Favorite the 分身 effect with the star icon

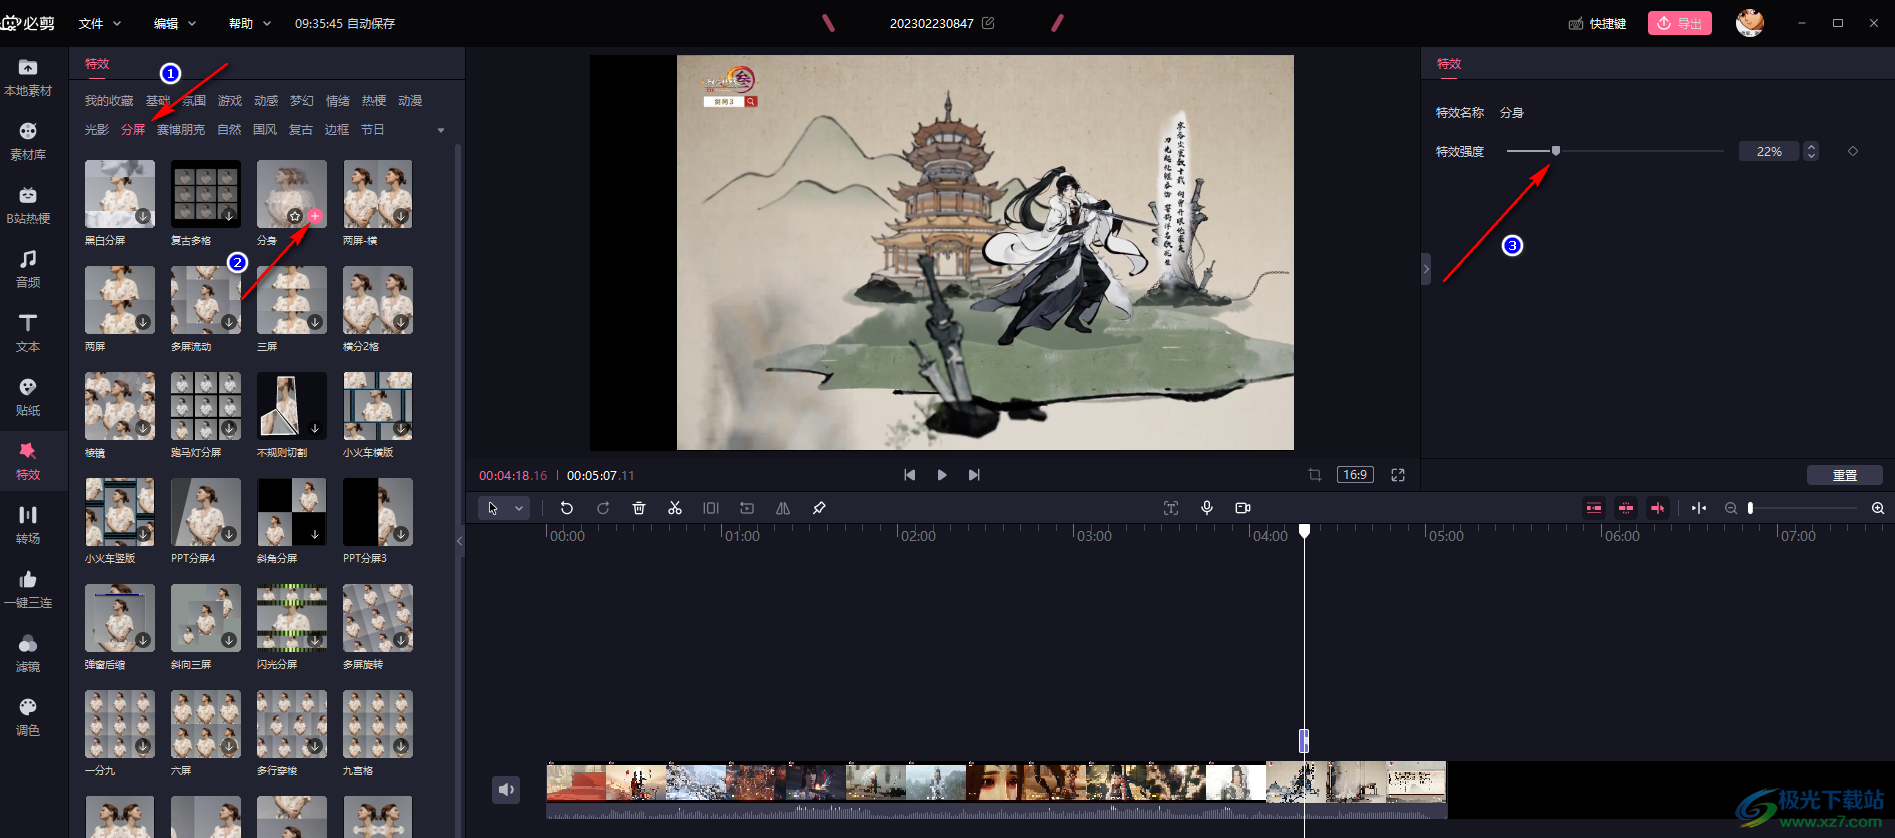(295, 216)
